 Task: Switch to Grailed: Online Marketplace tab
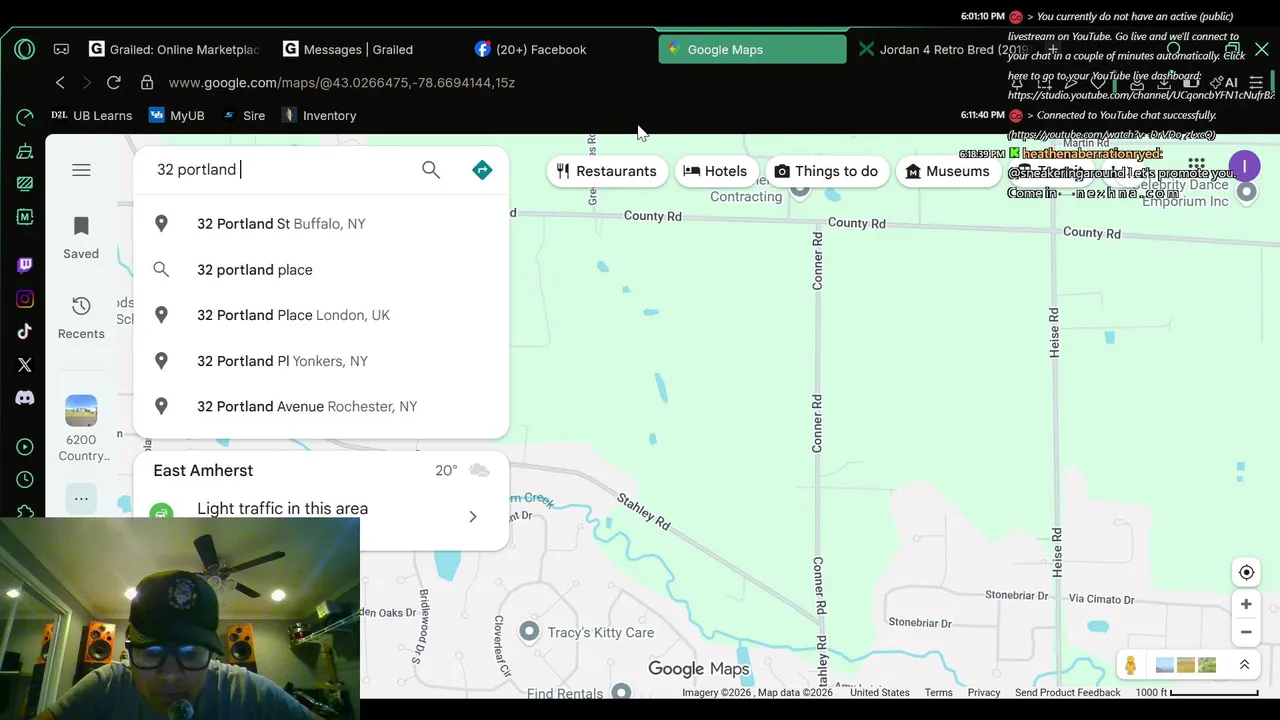click(174, 49)
